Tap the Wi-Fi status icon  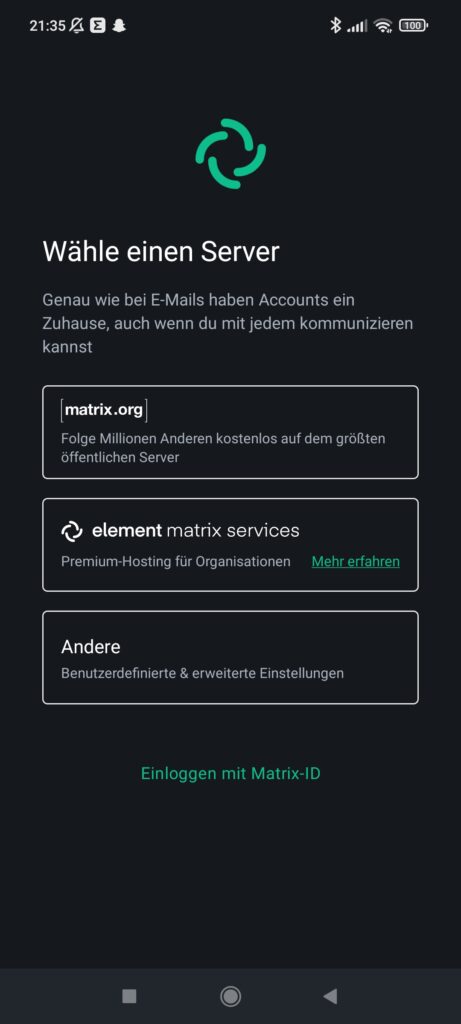point(383,25)
